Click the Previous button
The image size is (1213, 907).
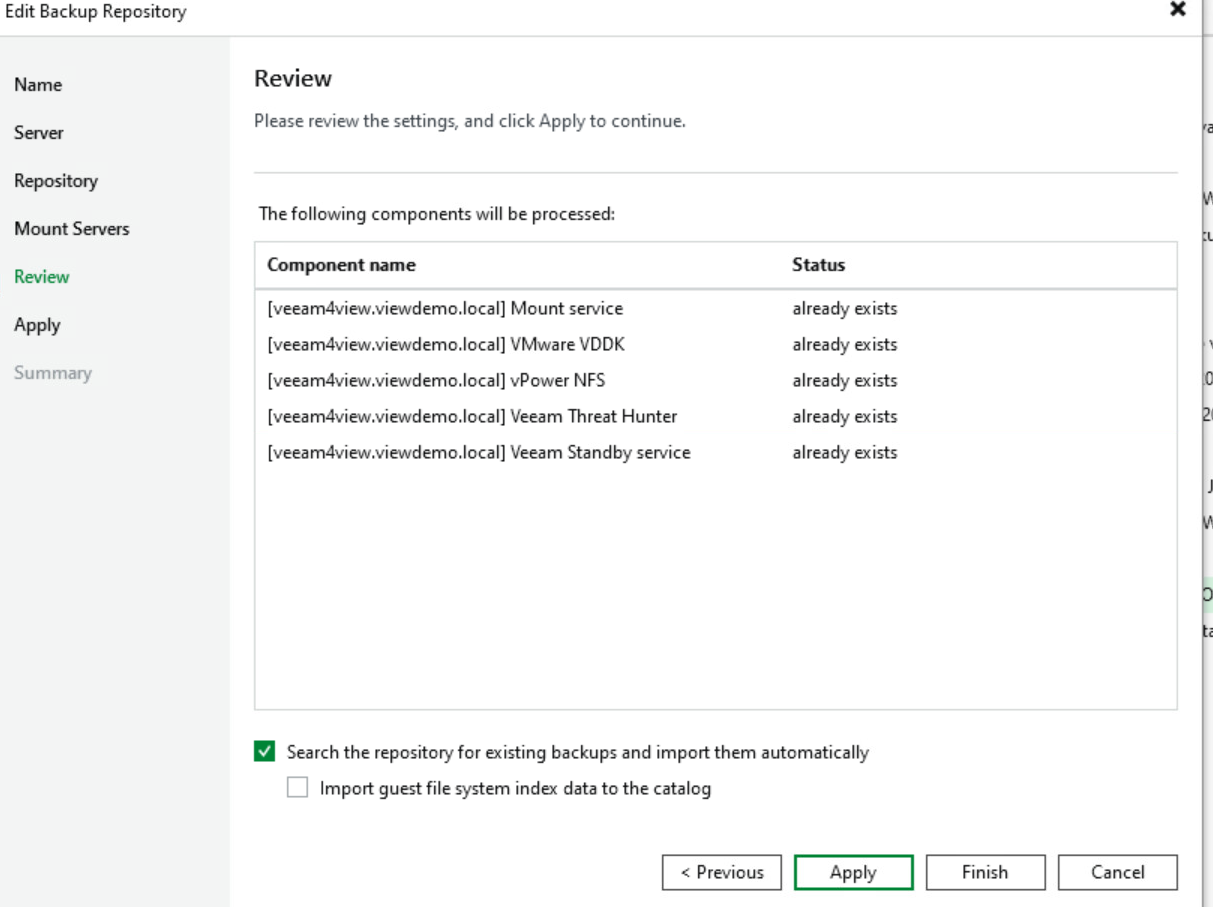[x=721, y=872]
